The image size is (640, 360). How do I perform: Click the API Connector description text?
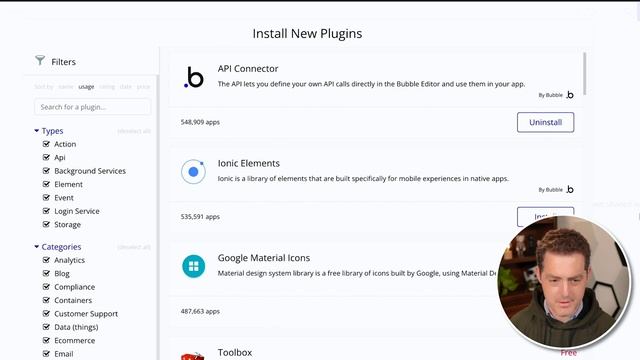(x=371, y=84)
